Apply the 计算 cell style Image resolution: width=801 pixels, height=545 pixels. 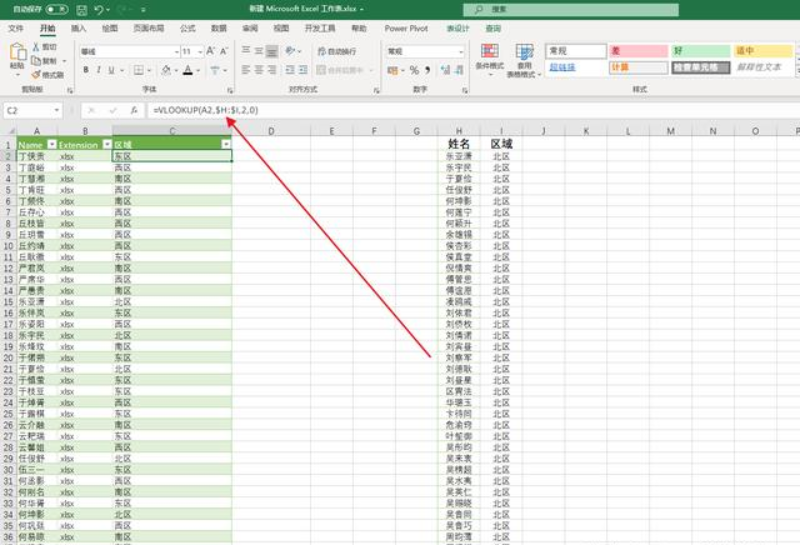pos(638,67)
